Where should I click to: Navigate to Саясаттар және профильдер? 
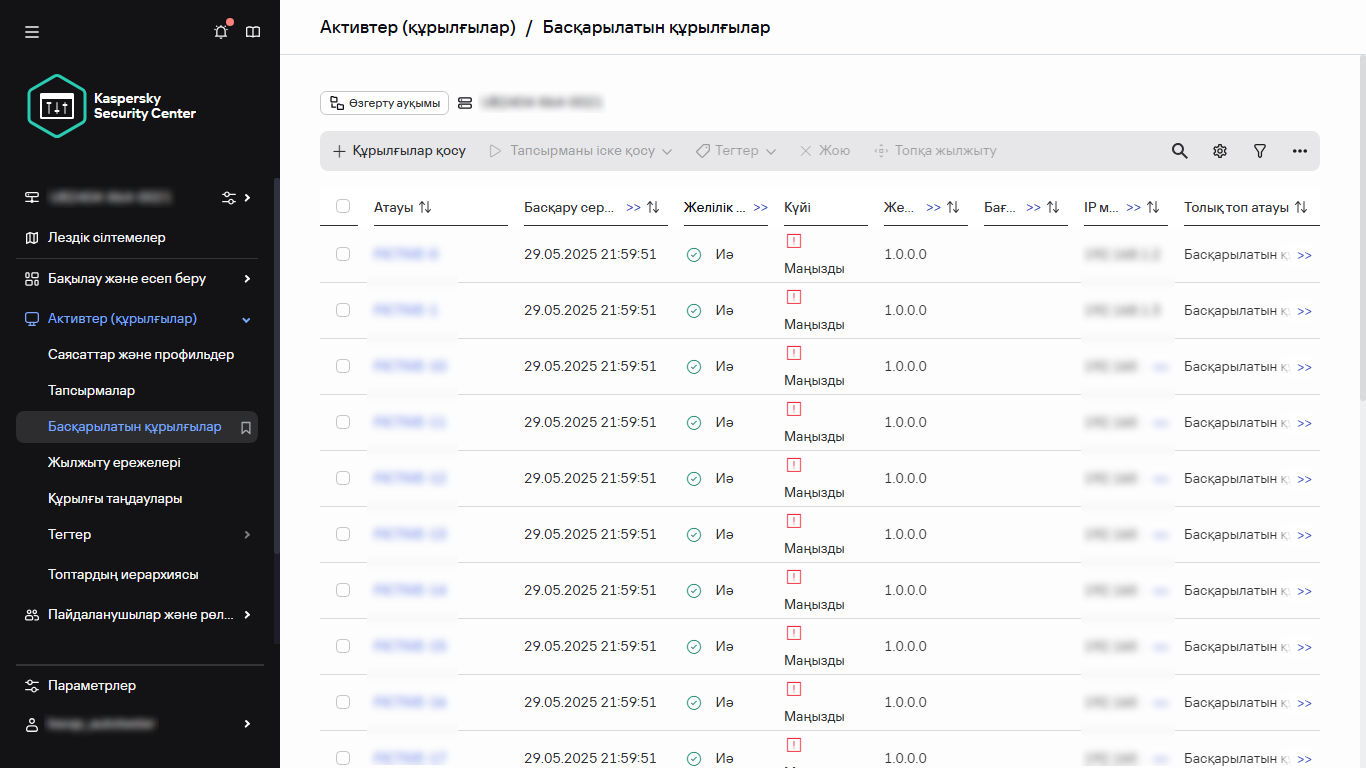point(140,354)
